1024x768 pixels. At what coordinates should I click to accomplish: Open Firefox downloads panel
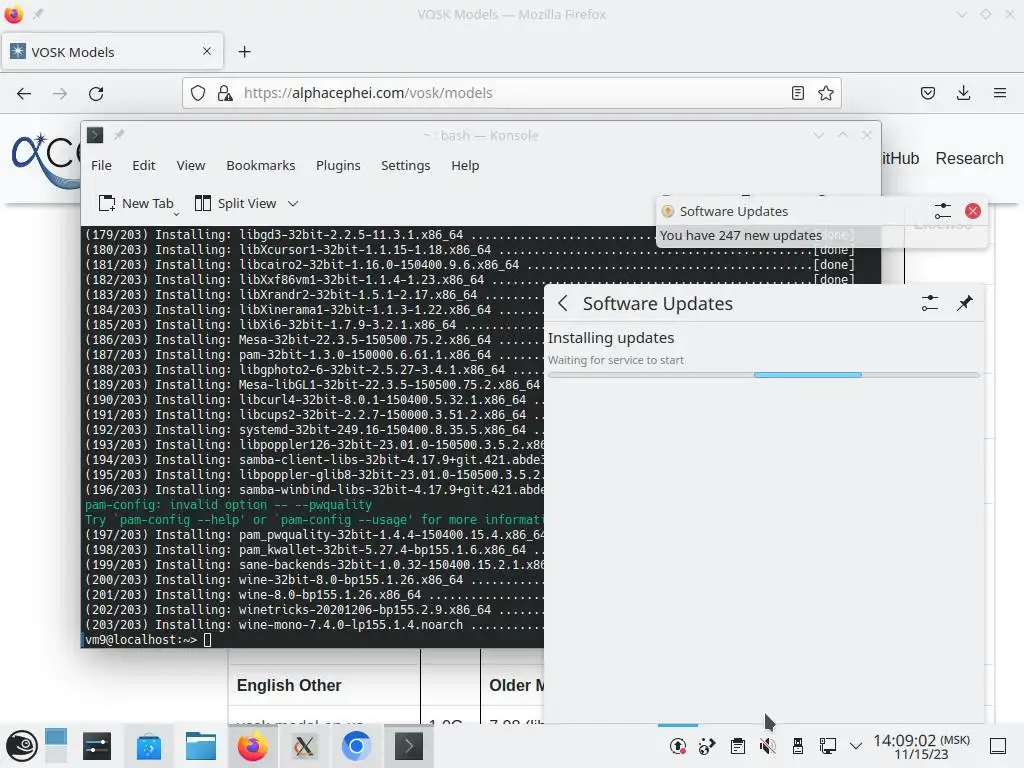click(963, 93)
